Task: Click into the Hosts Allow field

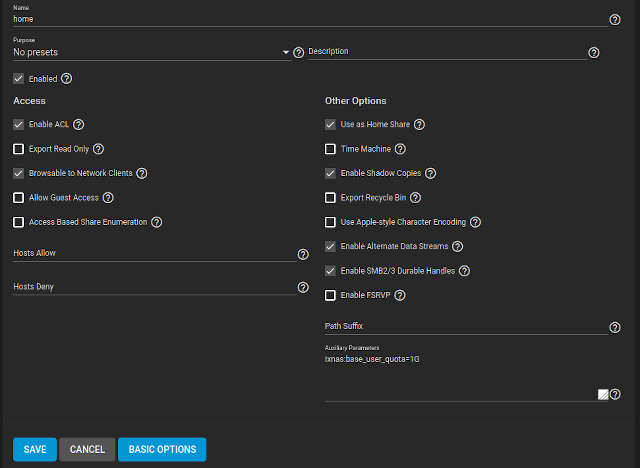Action: (x=154, y=253)
